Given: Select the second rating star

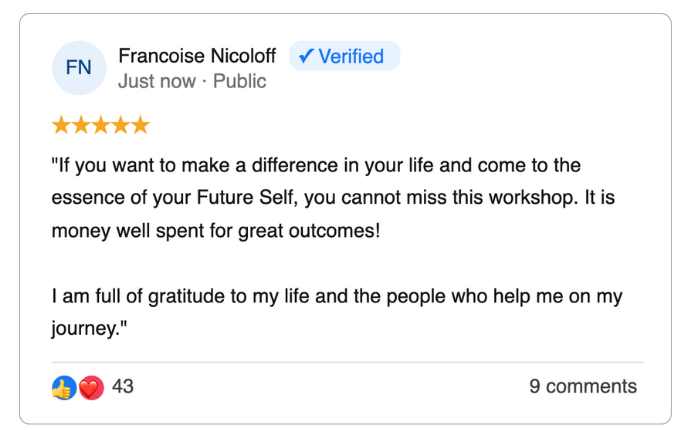Looking at the screenshot, I should [x=80, y=125].
